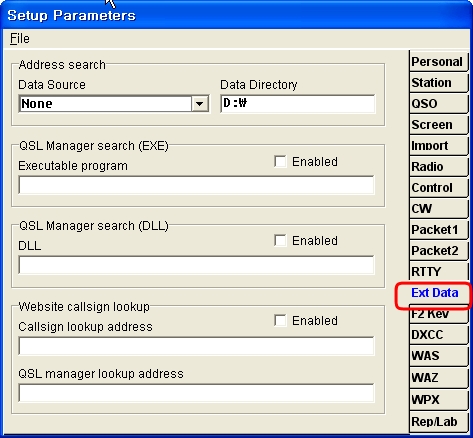Focus the DLL path input field

point(196,265)
